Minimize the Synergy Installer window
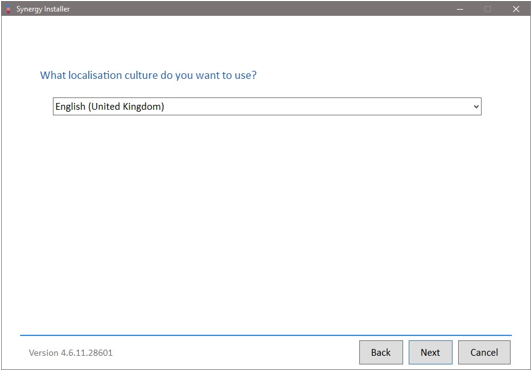Viewport: 532px width, 371px height. pyautogui.click(x=460, y=9)
